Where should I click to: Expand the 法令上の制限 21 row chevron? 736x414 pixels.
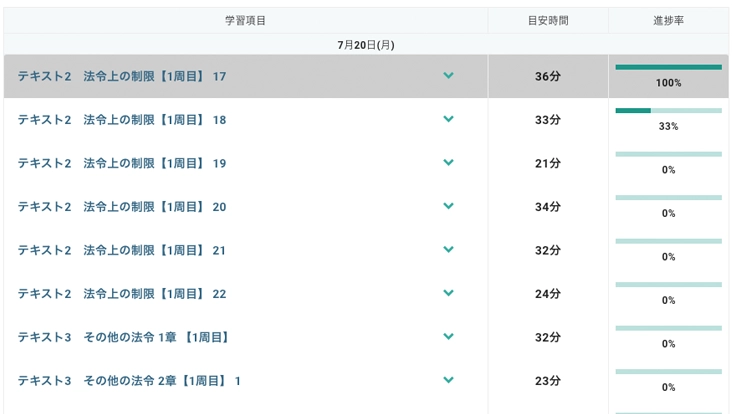448,250
